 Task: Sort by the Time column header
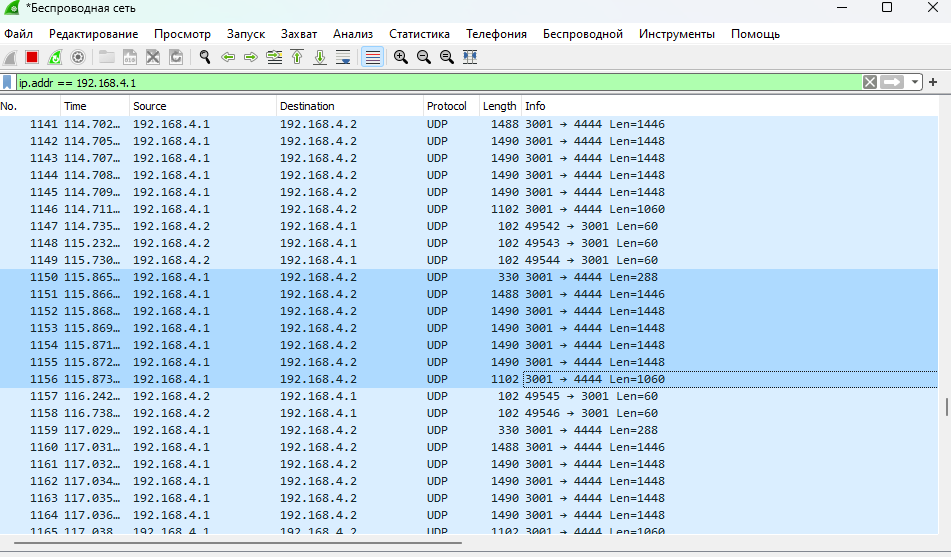click(x=95, y=106)
